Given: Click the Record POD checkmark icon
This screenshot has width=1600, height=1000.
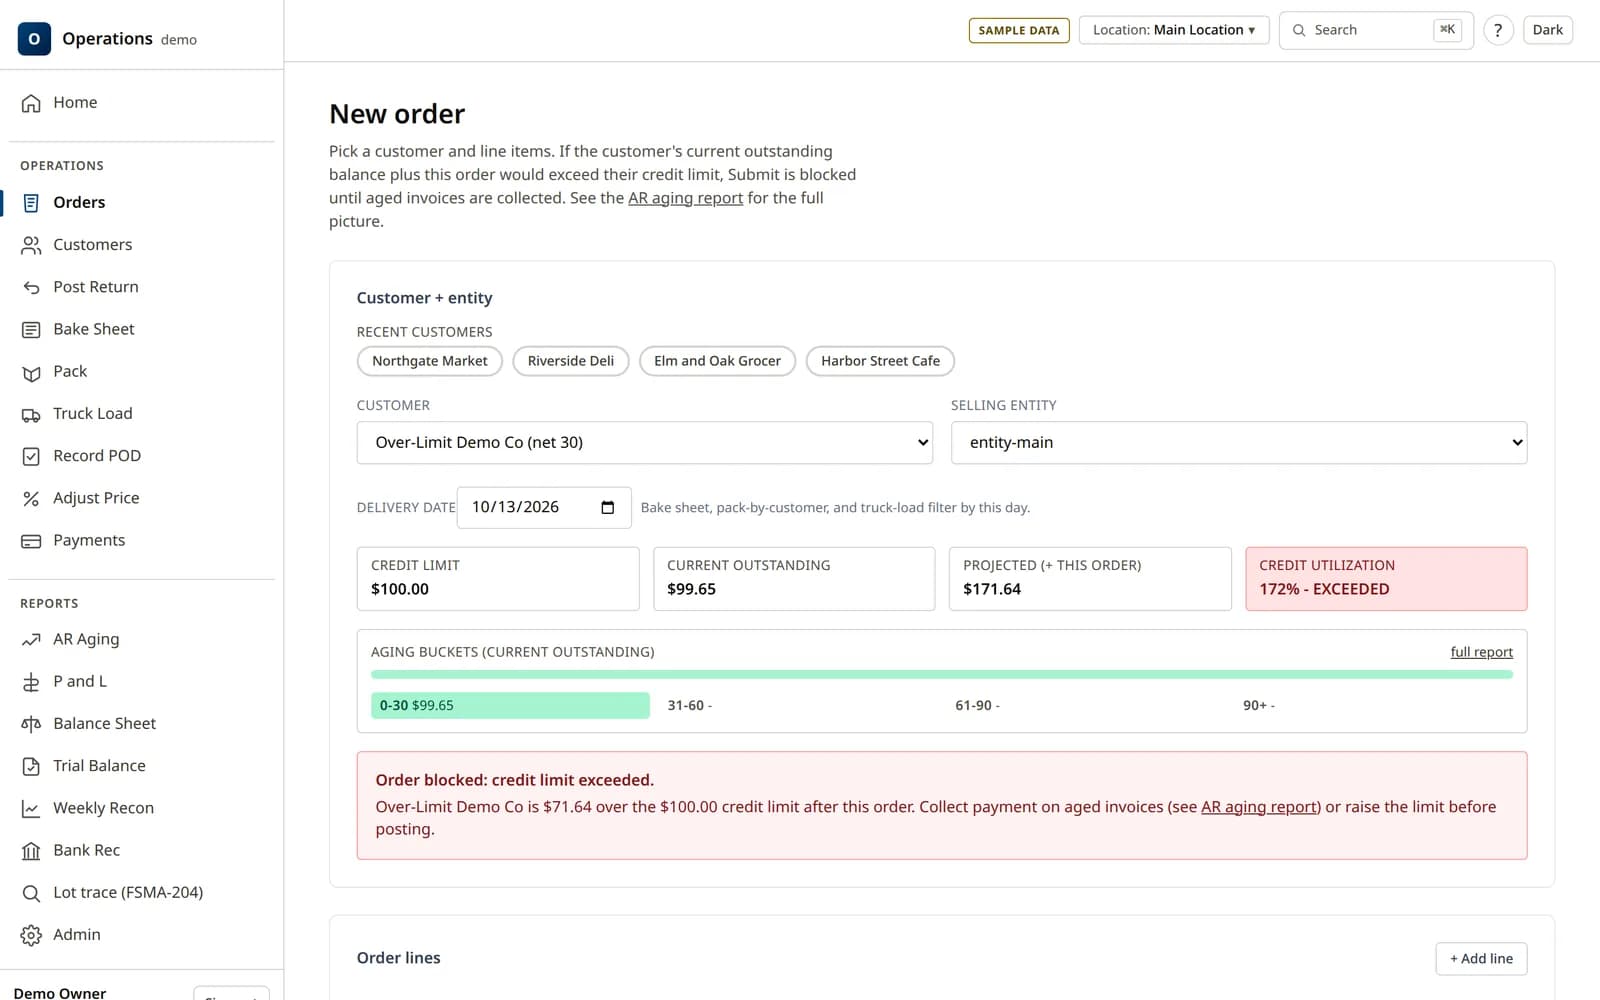Looking at the screenshot, I should 31,456.
